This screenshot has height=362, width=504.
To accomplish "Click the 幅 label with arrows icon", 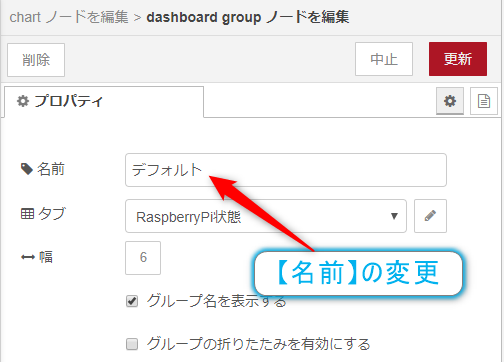I will point(37,257).
